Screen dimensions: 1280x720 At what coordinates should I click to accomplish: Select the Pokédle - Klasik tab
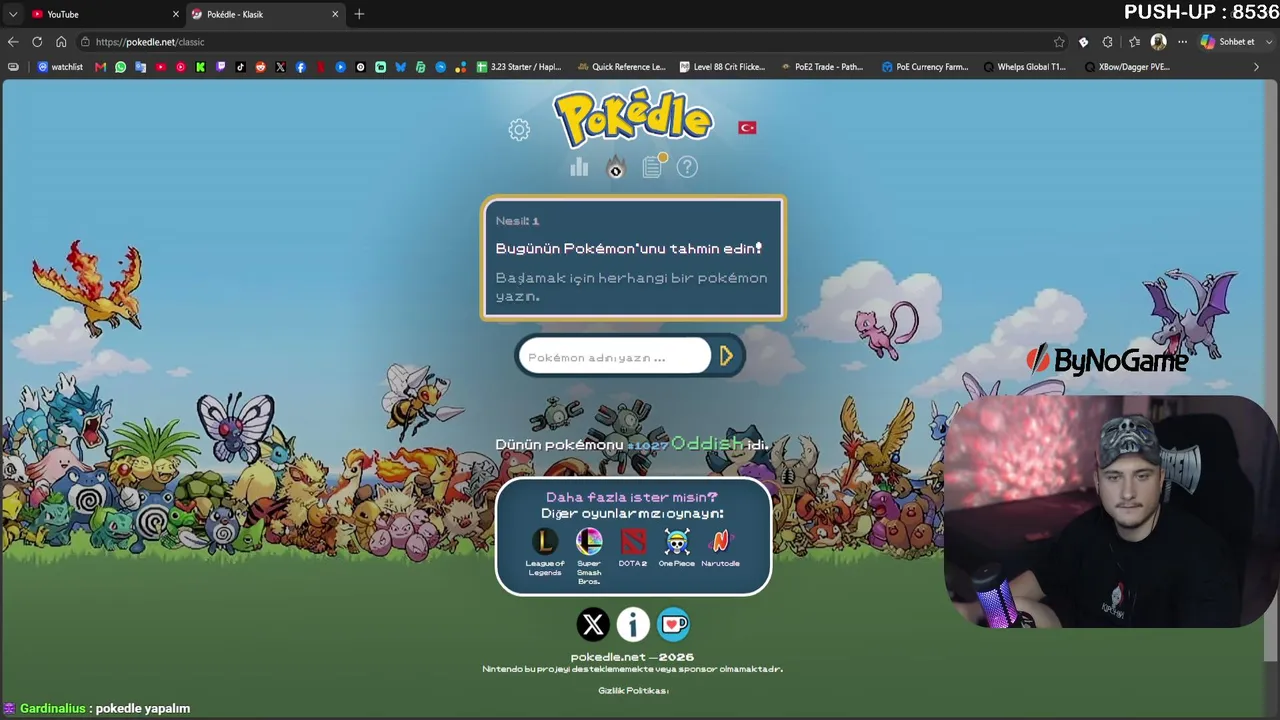point(265,14)
